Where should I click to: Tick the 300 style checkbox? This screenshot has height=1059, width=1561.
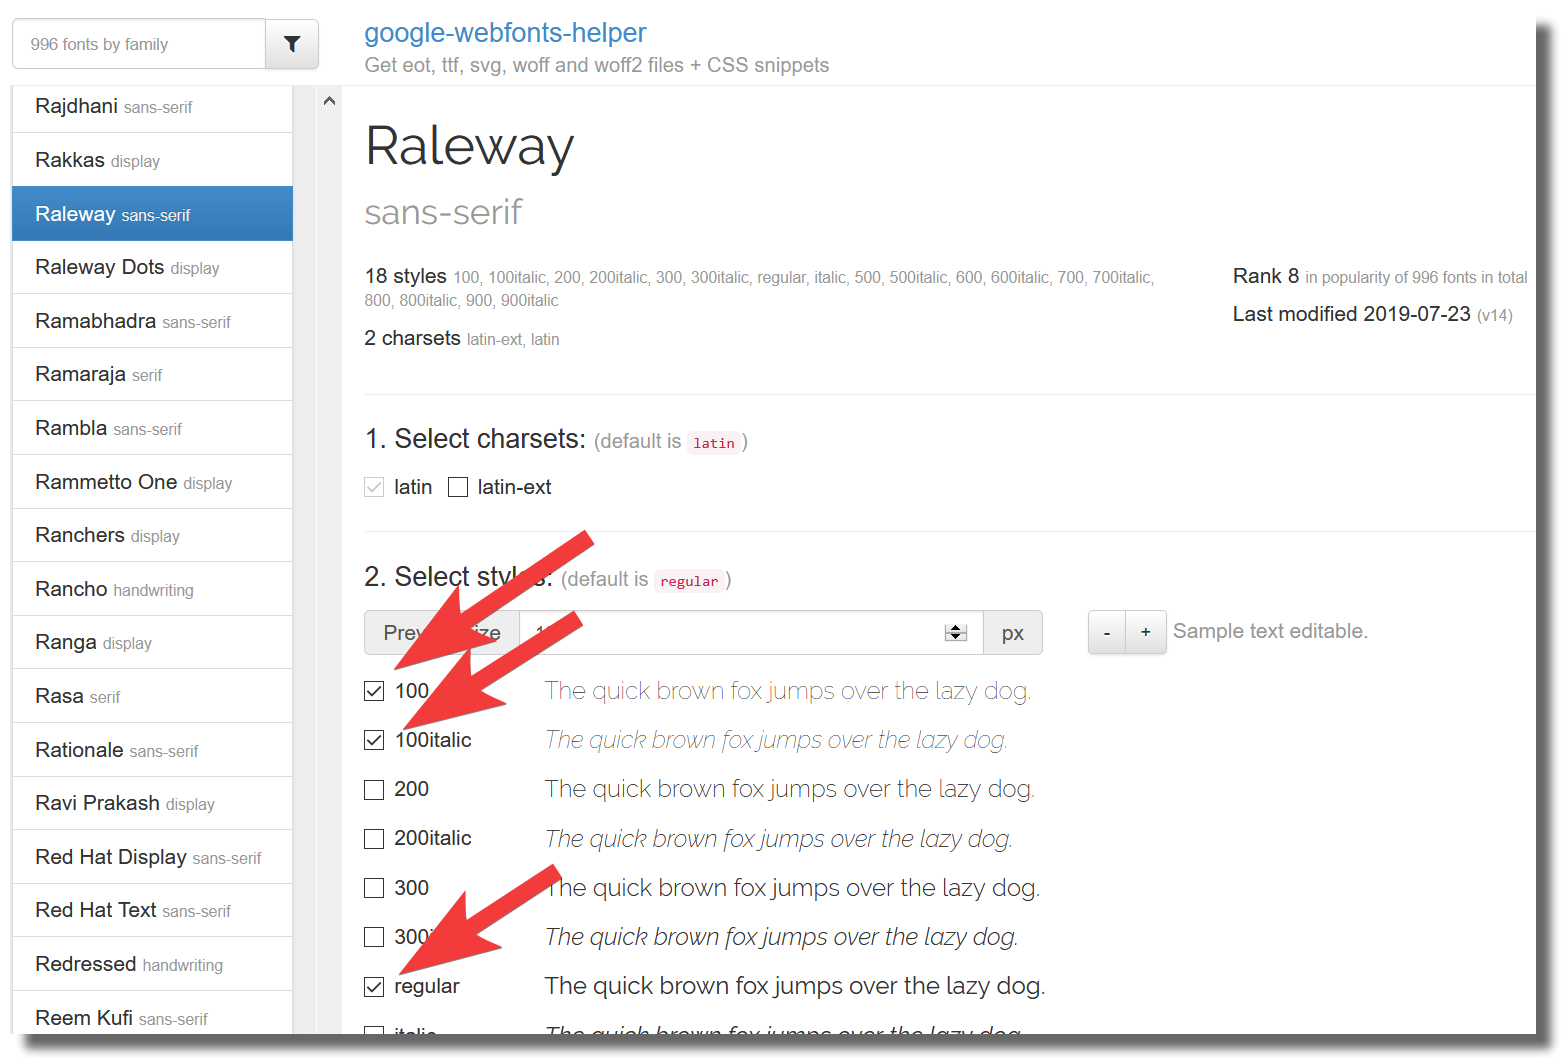pyautogui.click(x=374, y=888)
